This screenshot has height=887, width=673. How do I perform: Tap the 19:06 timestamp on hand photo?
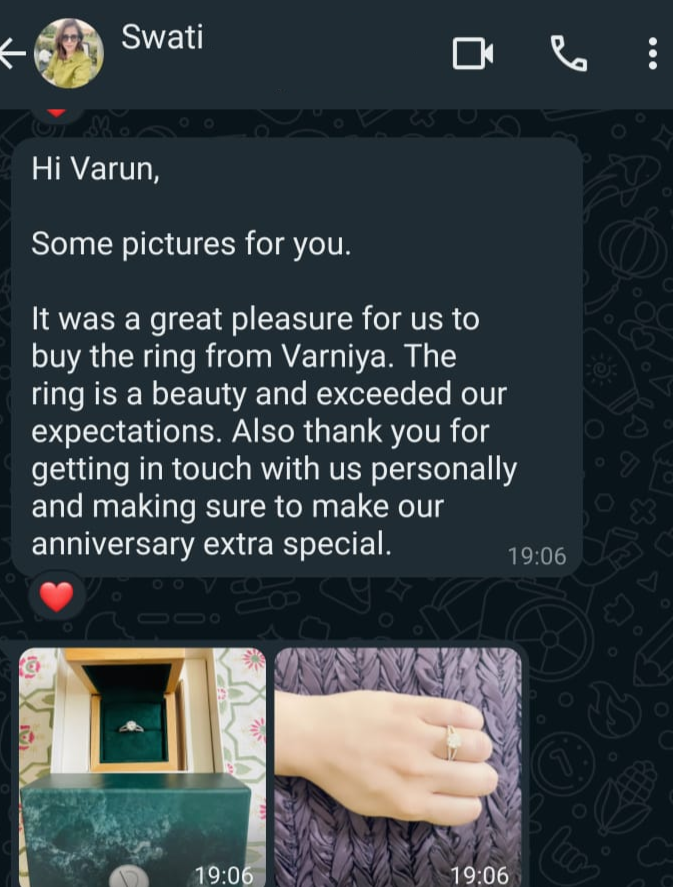[480, 876]
